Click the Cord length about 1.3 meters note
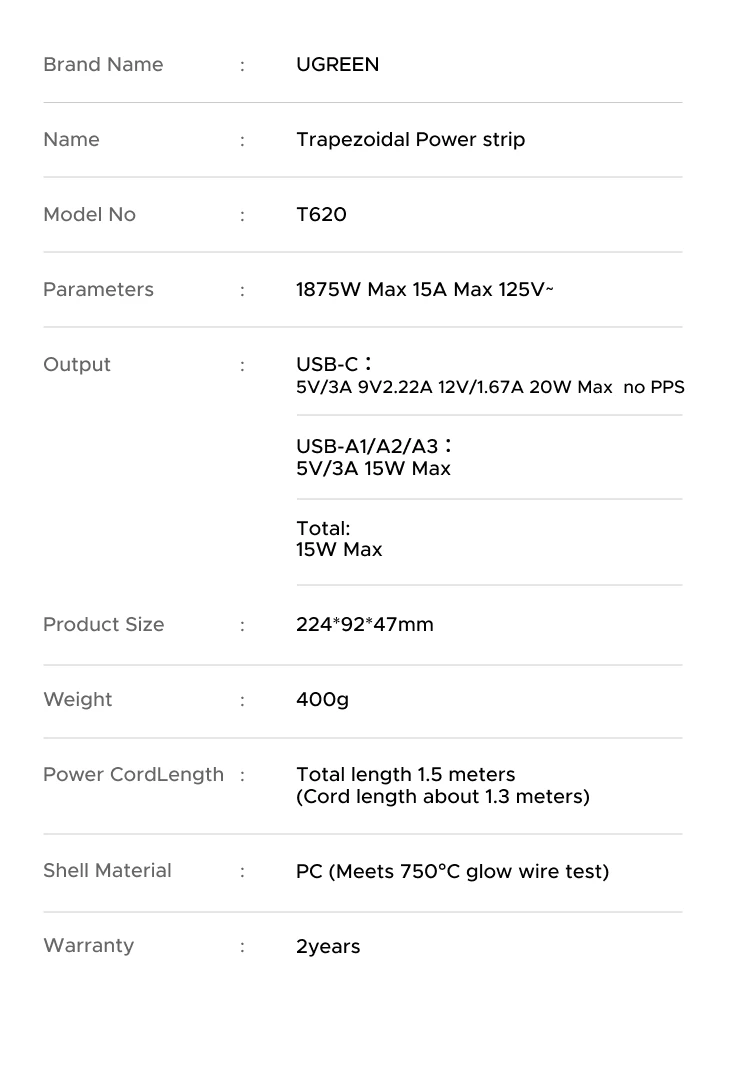 [443, 797]
